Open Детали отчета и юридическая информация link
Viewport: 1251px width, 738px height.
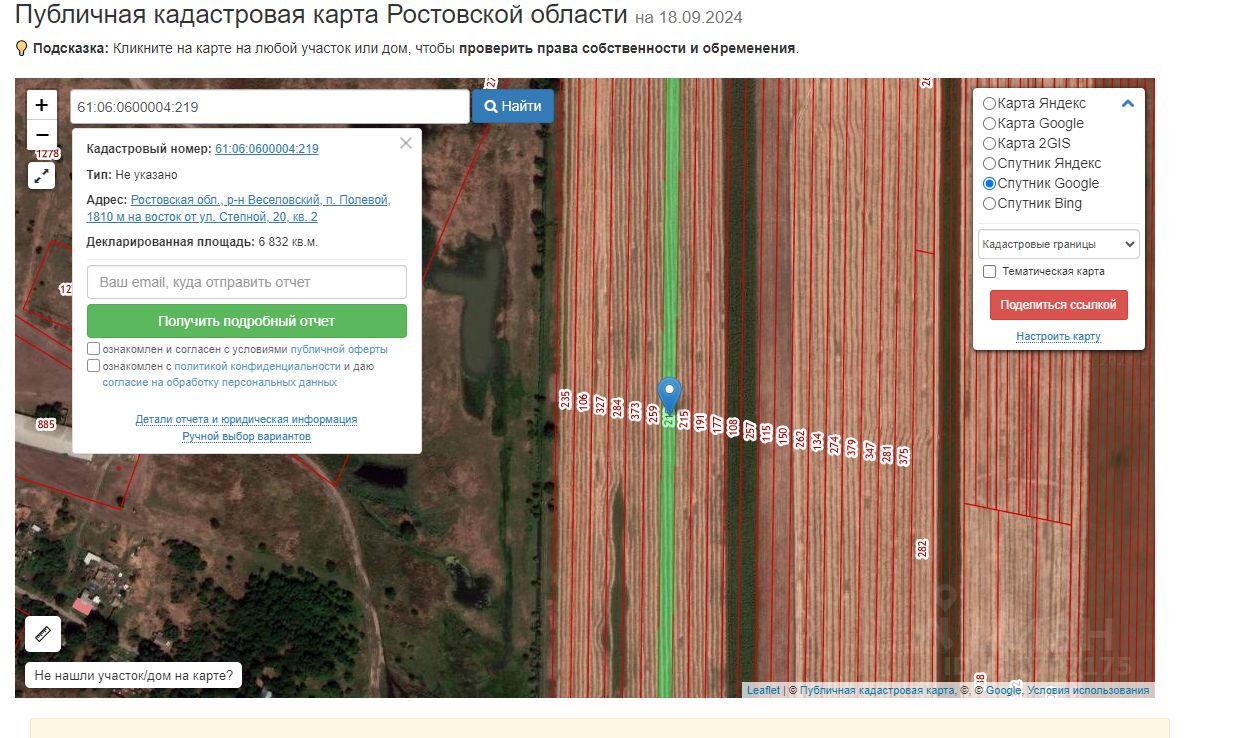point(246,419)
